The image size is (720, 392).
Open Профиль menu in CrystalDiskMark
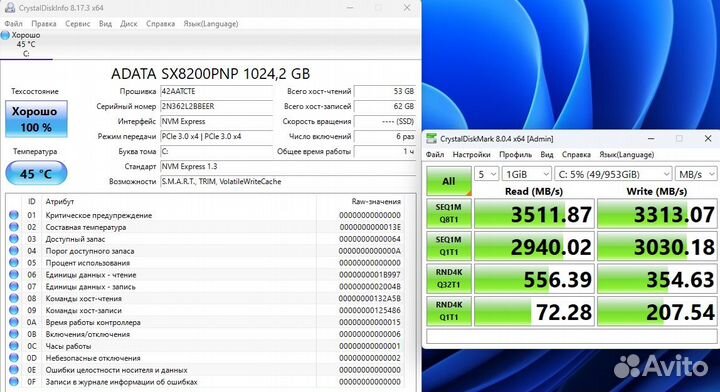coord(515,154)
